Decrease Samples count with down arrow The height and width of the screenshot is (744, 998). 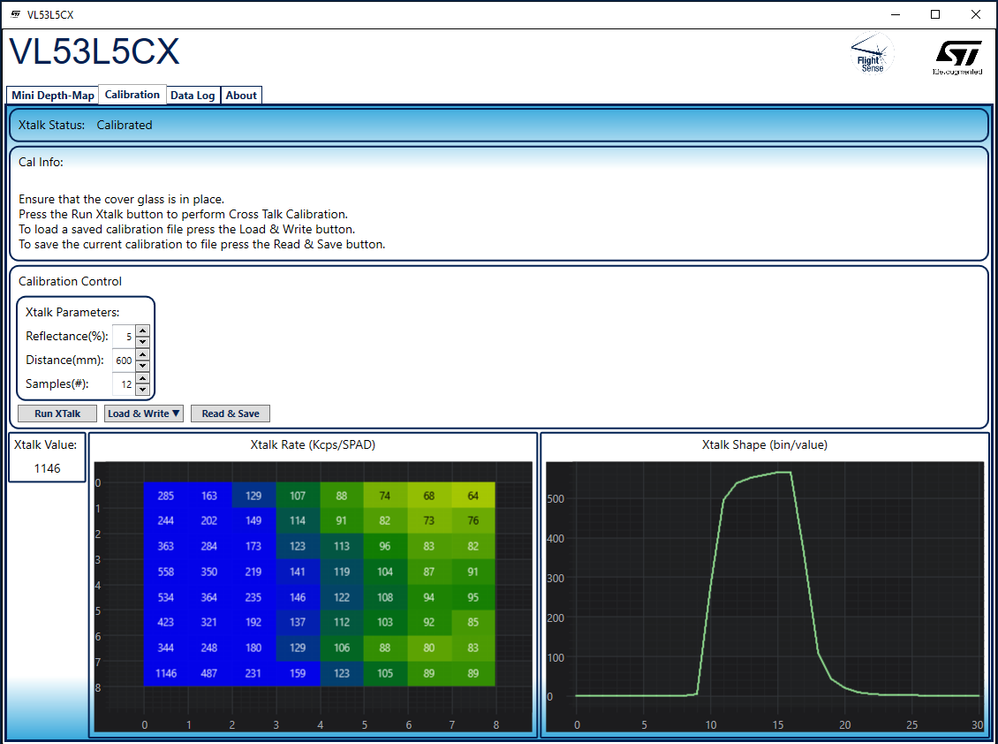pos(143,390)
